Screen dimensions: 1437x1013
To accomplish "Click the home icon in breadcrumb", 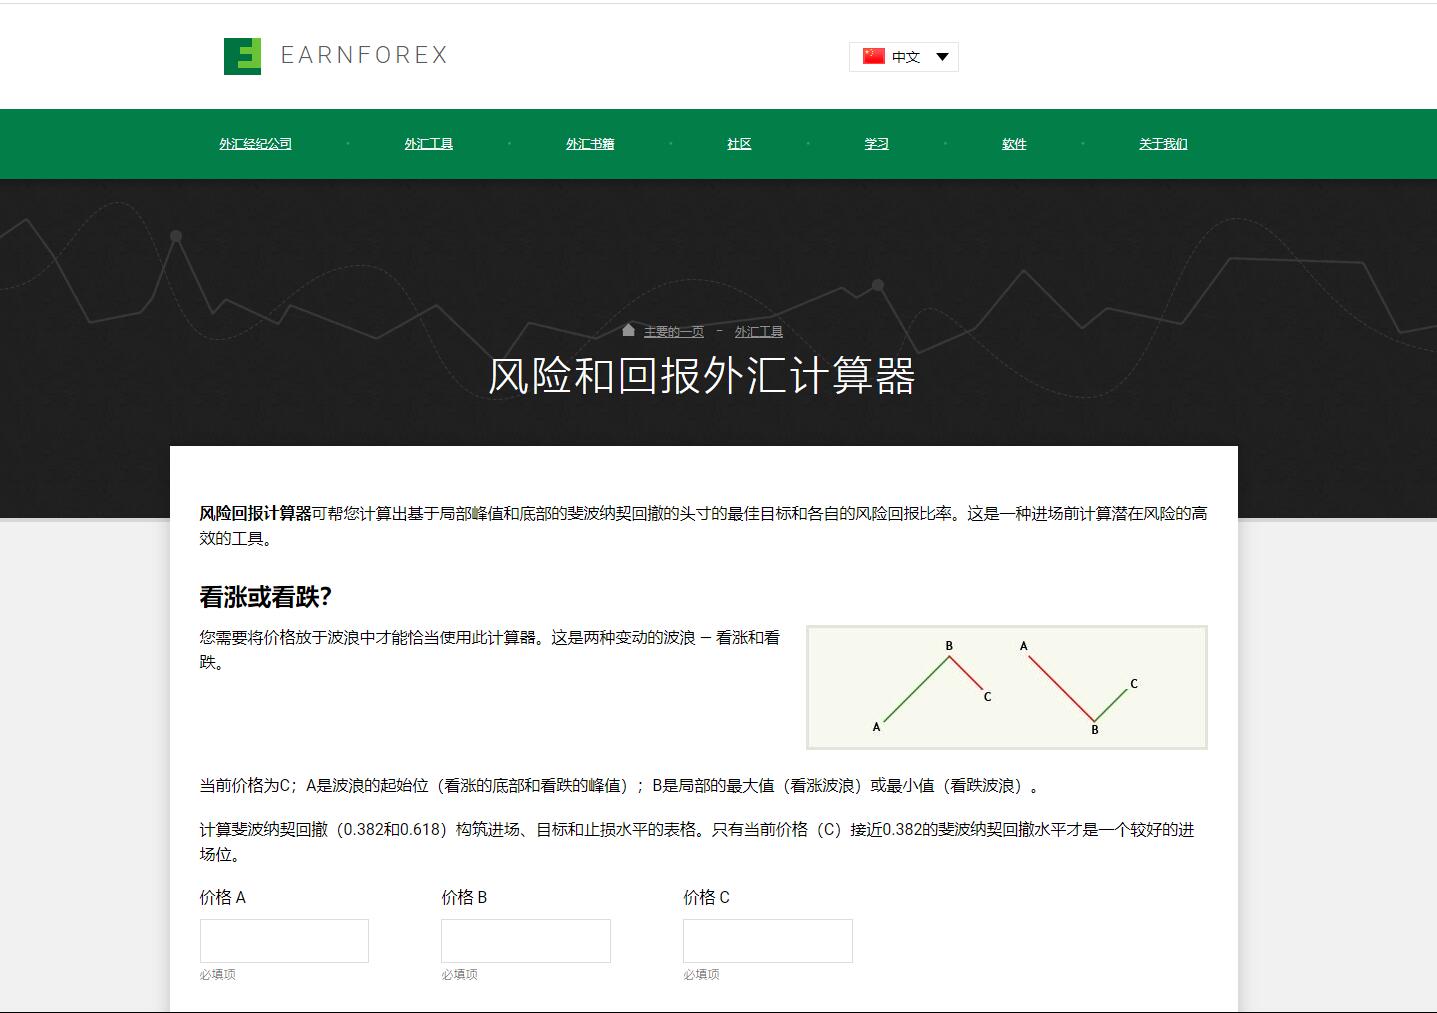I will [628, 330].
